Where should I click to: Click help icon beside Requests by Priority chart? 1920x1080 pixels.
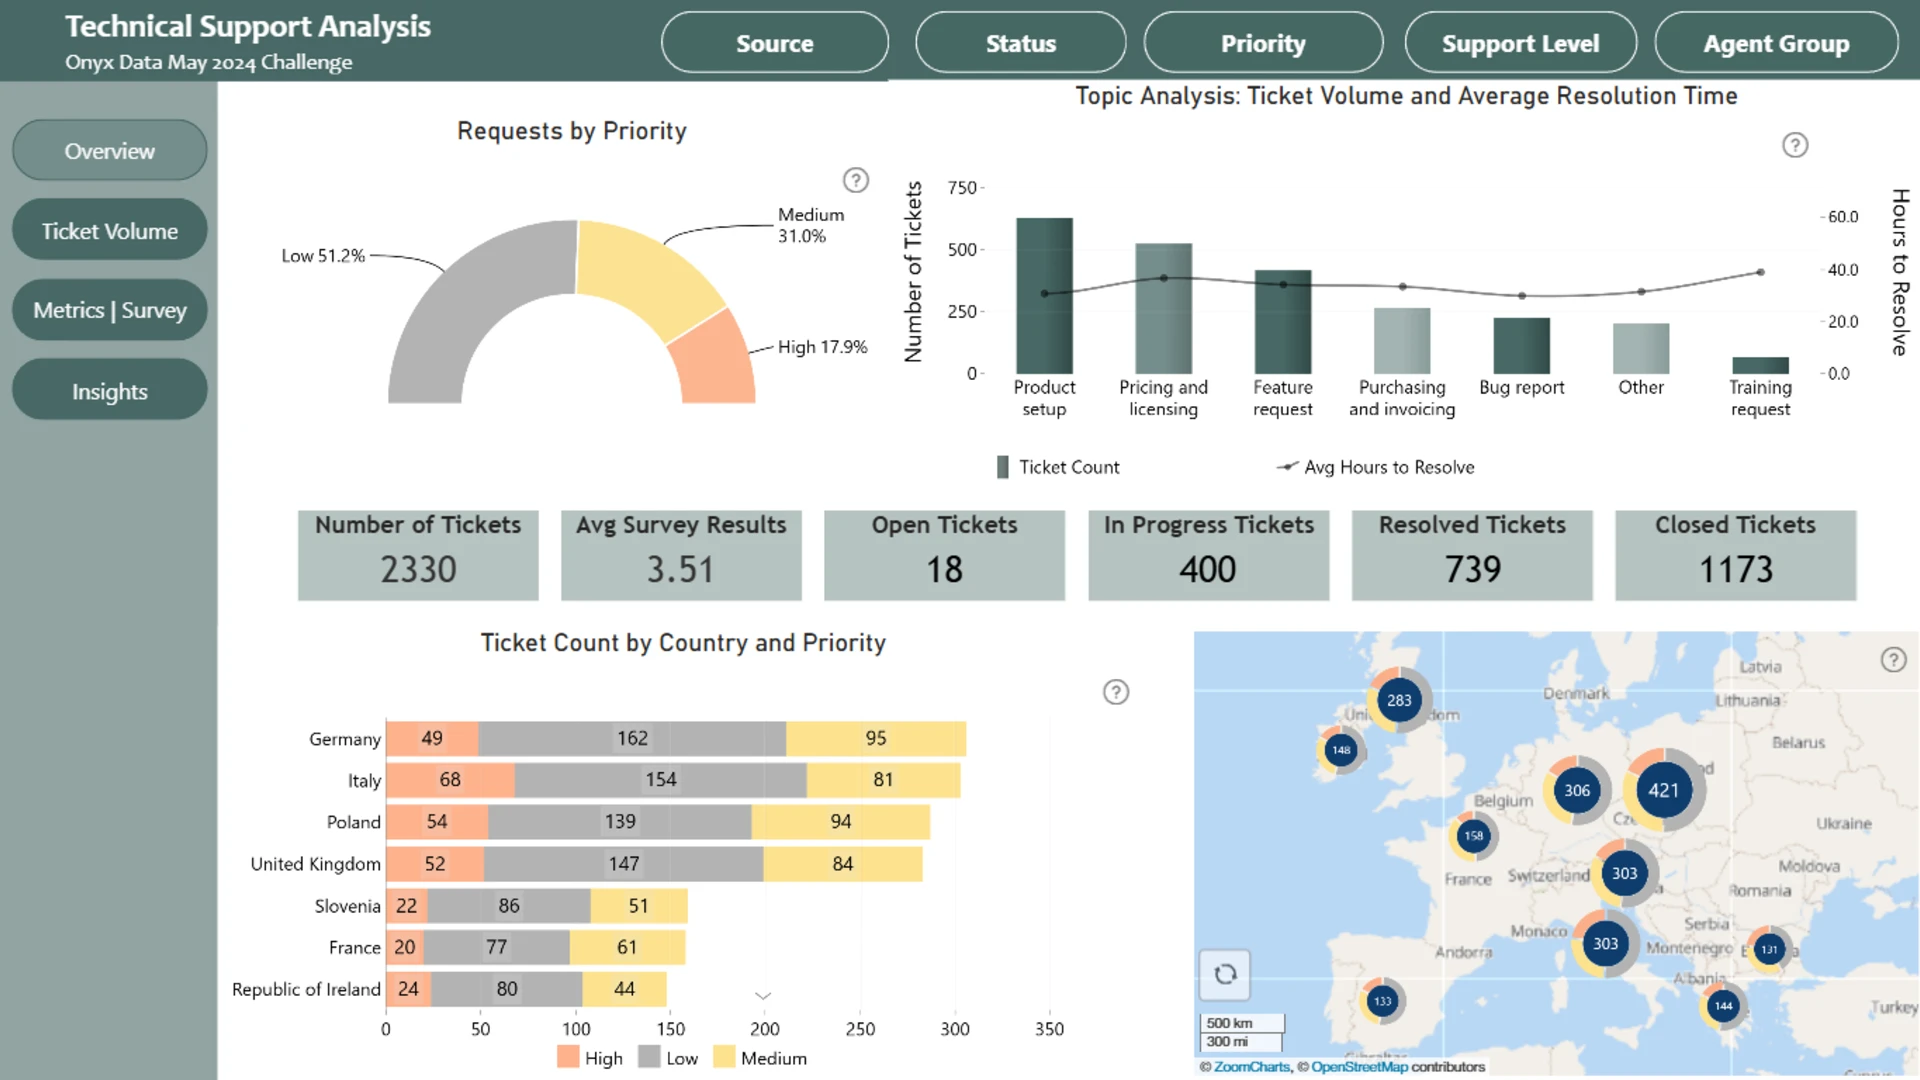(x=855, y=180)
